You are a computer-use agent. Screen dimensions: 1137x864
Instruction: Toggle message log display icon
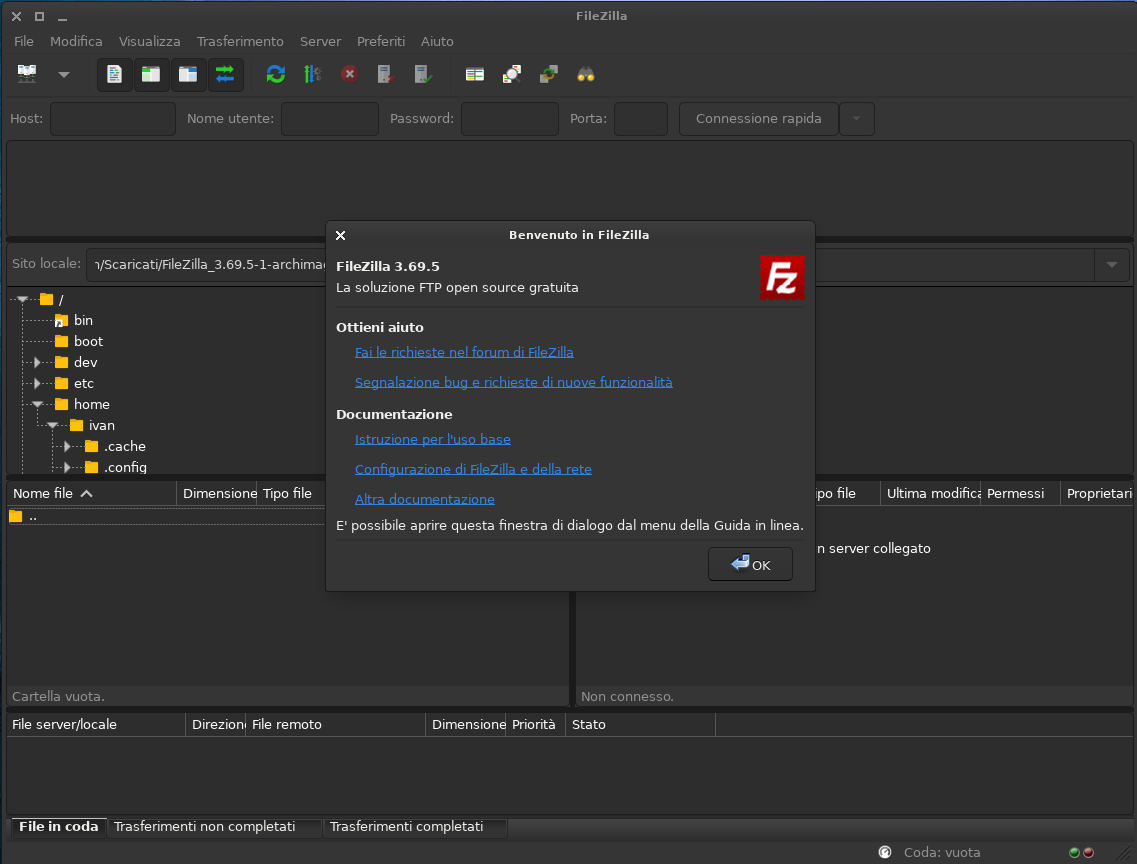(x=115, y=74)
